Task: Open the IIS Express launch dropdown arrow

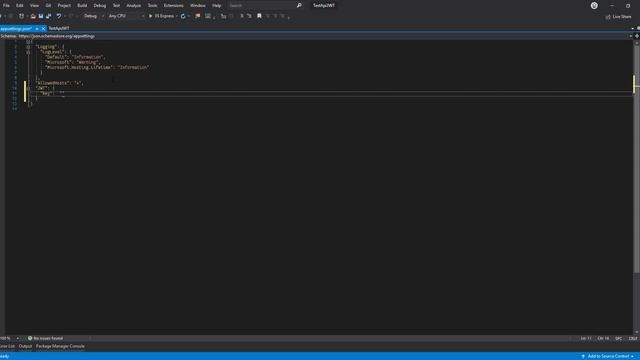Action: [x=177, y=16]
